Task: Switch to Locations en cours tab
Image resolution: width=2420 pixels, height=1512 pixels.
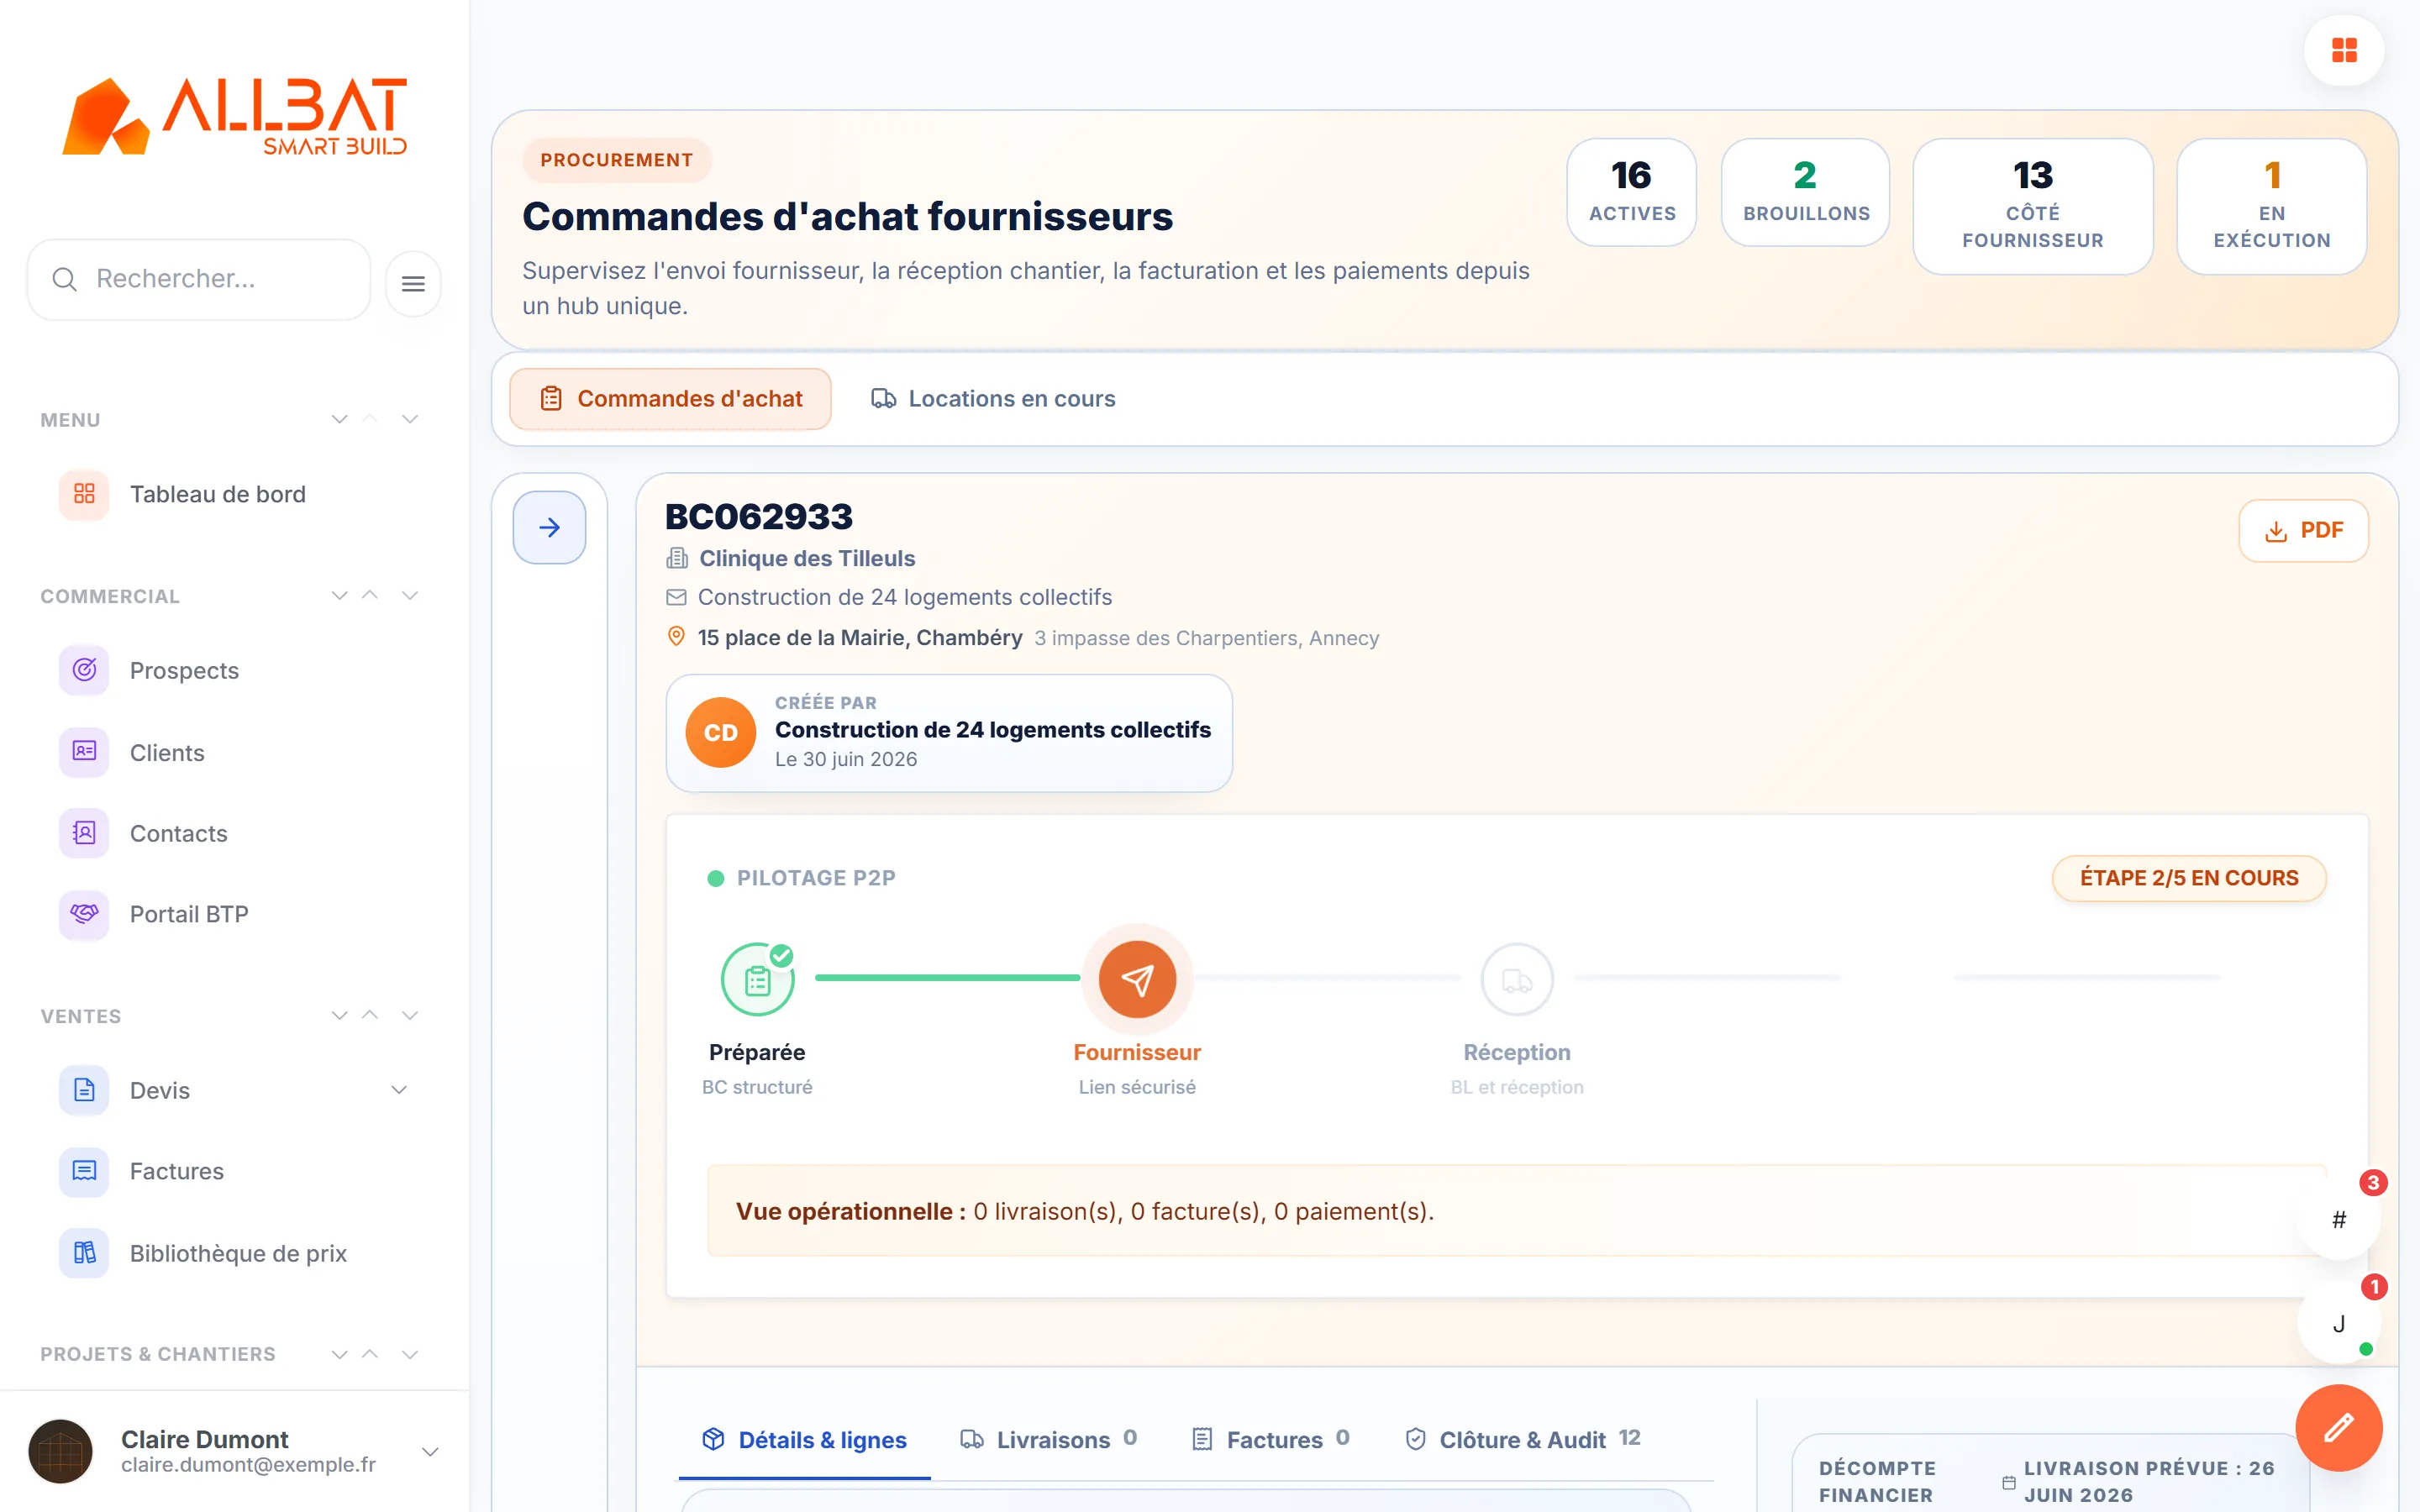Action: [x=992, y=399]
